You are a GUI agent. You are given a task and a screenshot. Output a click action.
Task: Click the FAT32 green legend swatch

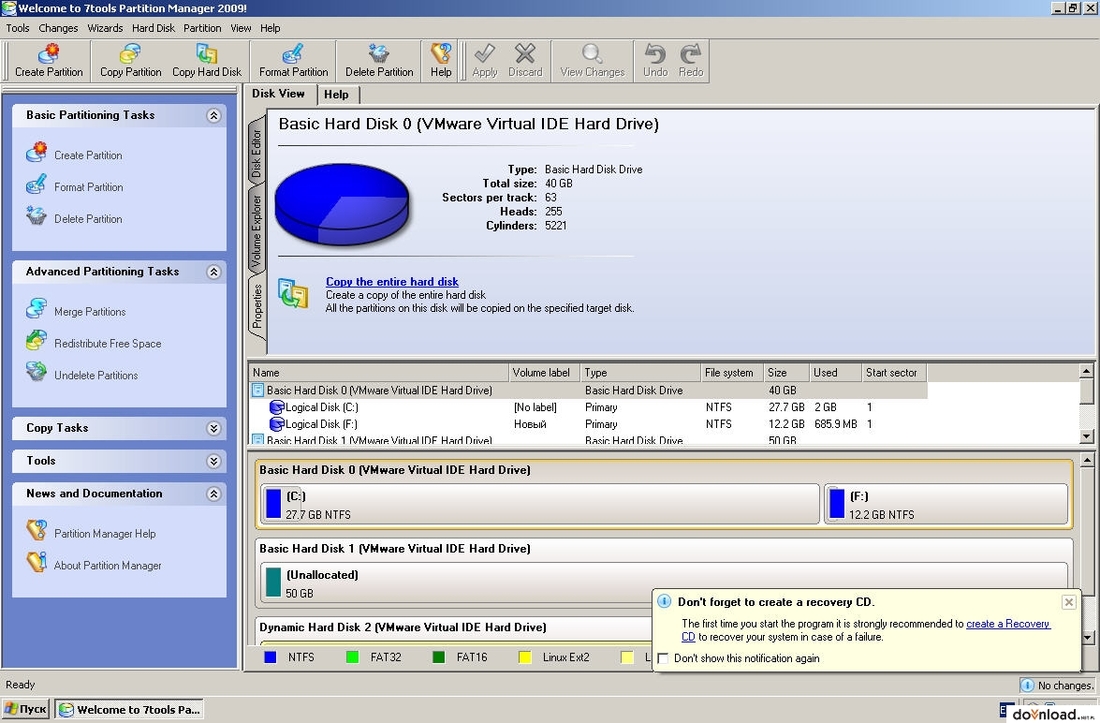pyautogui.click(x=353, y=658)
